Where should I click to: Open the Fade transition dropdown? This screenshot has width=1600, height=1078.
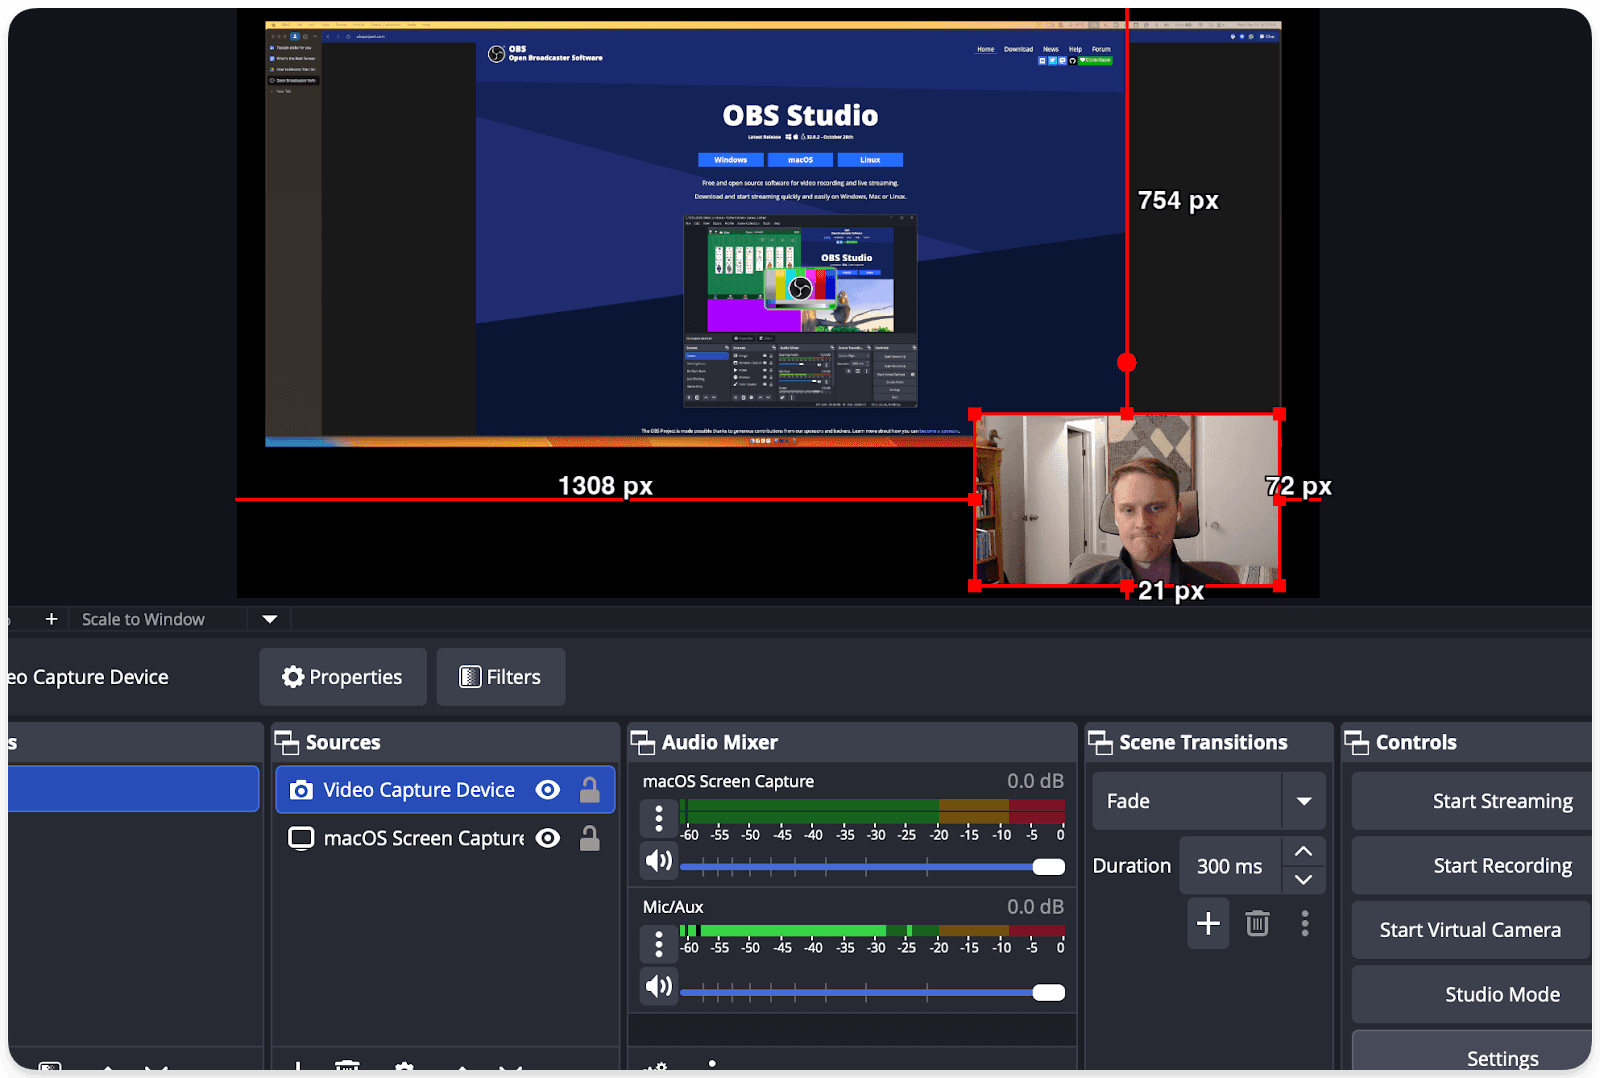(x=1304, y=800)
